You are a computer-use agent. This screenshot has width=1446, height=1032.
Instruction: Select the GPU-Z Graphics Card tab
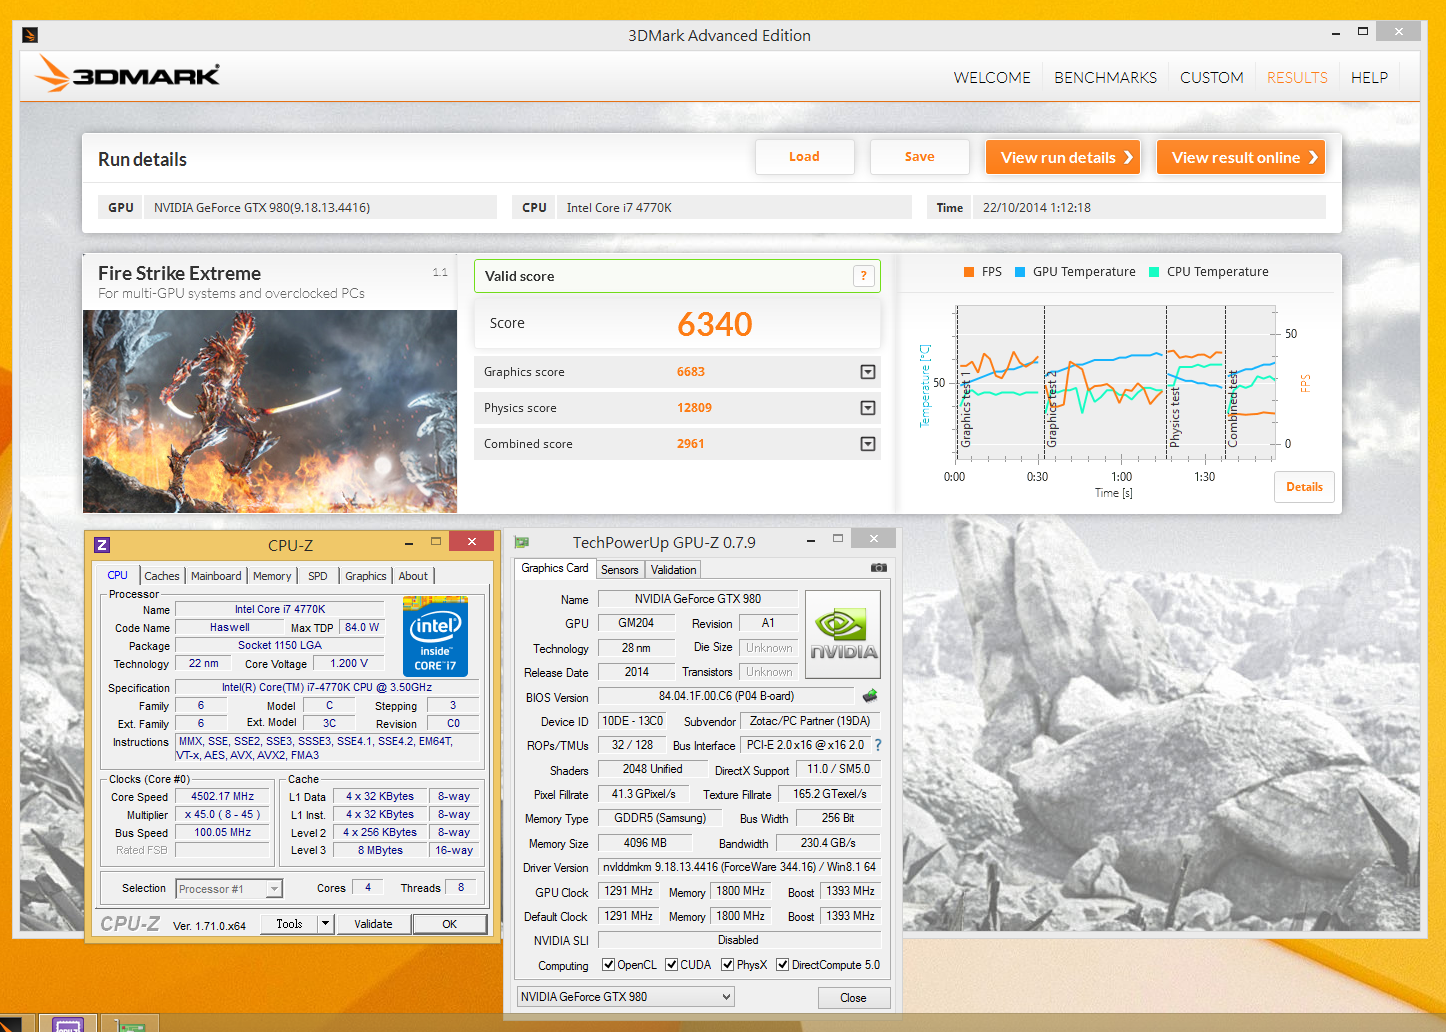coord(555,568)
